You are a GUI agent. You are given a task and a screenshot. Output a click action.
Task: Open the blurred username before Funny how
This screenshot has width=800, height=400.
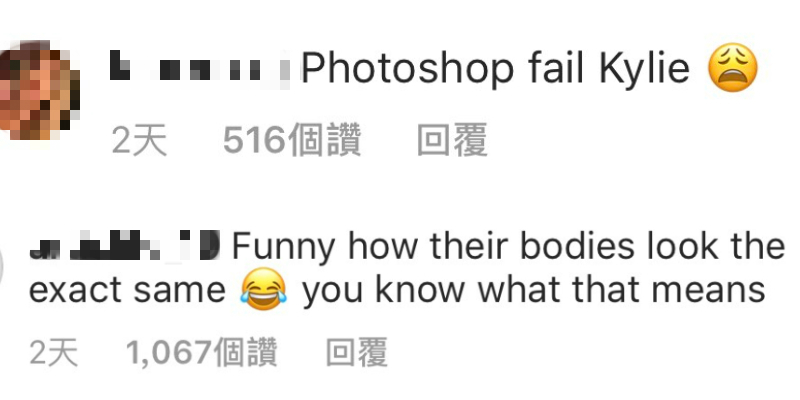(124, 246)
